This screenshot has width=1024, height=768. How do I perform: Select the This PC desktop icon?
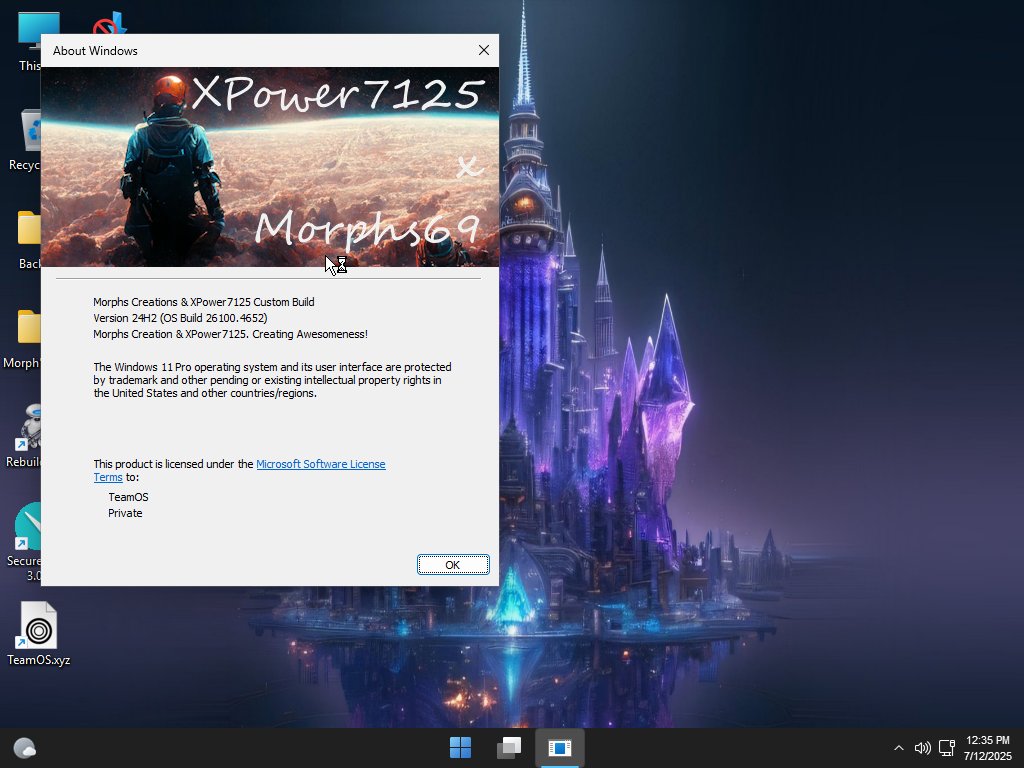click(29, 40)
